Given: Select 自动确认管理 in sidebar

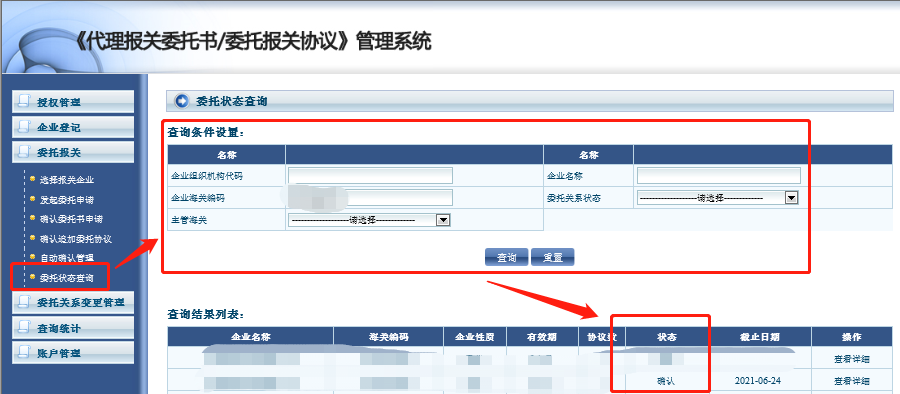Looking at the screenshot, I should [67, 257].
